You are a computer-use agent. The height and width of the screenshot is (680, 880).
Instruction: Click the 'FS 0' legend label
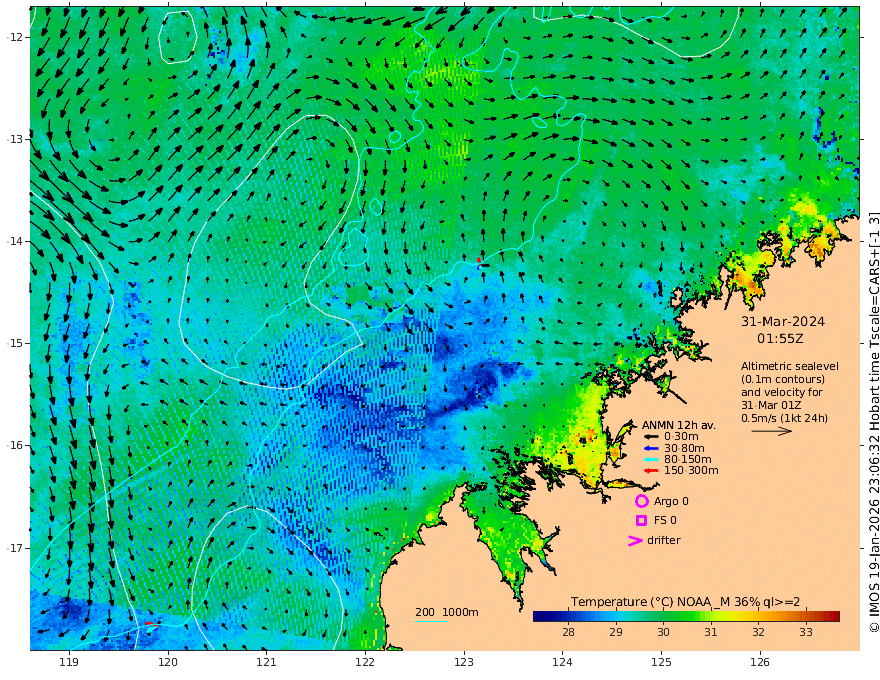click(x=665, y=521)
